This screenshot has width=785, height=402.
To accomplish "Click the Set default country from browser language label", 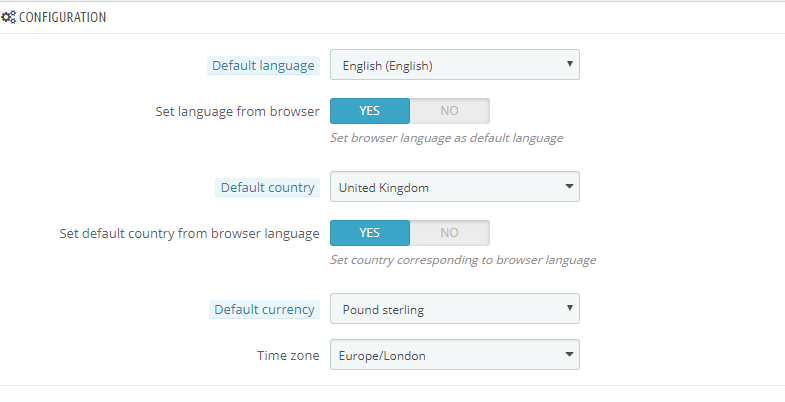I will tap(189, 233).
